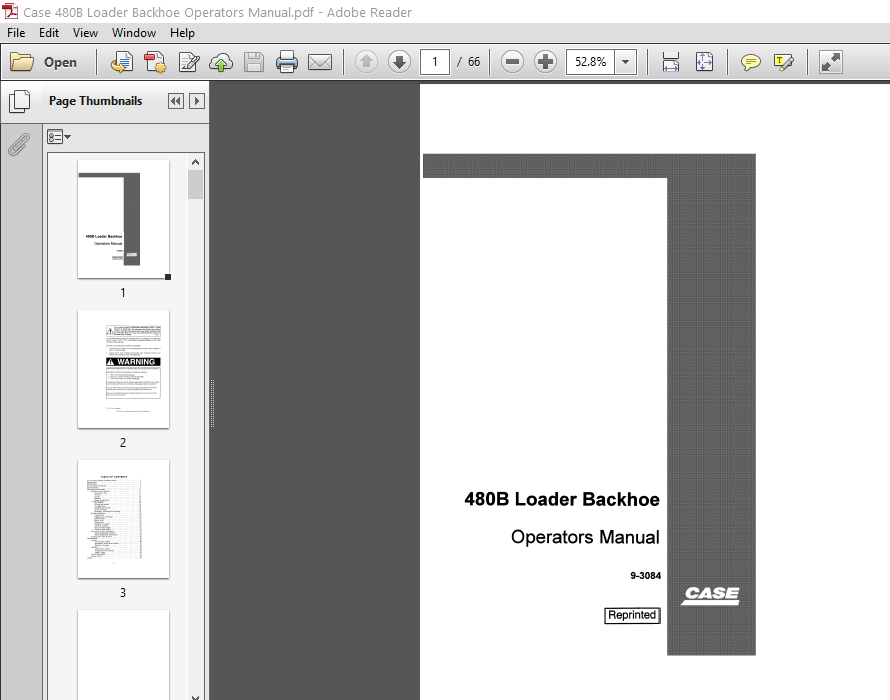Image resolution: width=890 pixels, height=700 pixels.
Task: Open the zoom level dropdown arrow
Action: coord(625,61)
